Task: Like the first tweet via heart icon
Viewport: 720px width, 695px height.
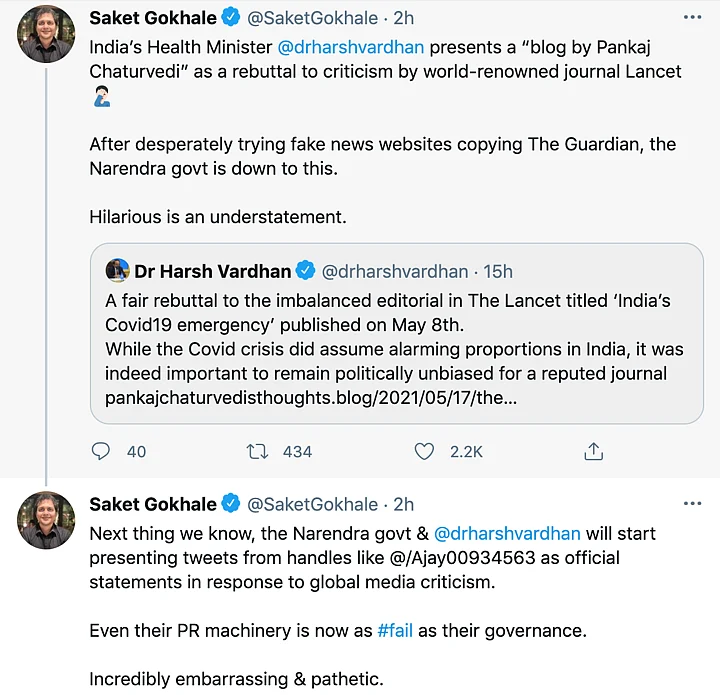Action: point(424,451)
